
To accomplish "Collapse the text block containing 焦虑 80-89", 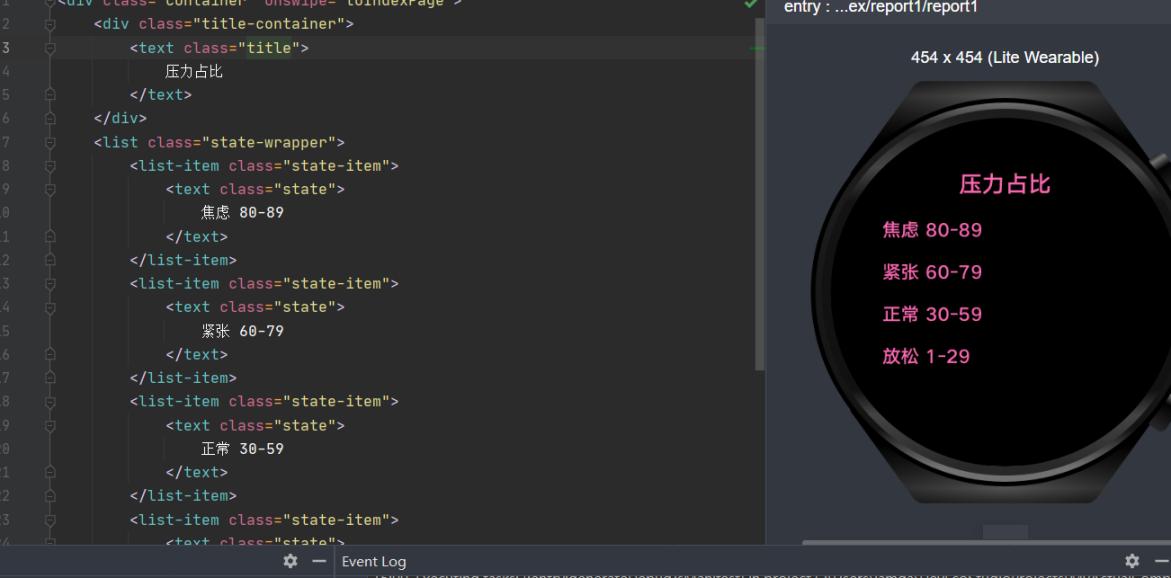I will [50, 190].
